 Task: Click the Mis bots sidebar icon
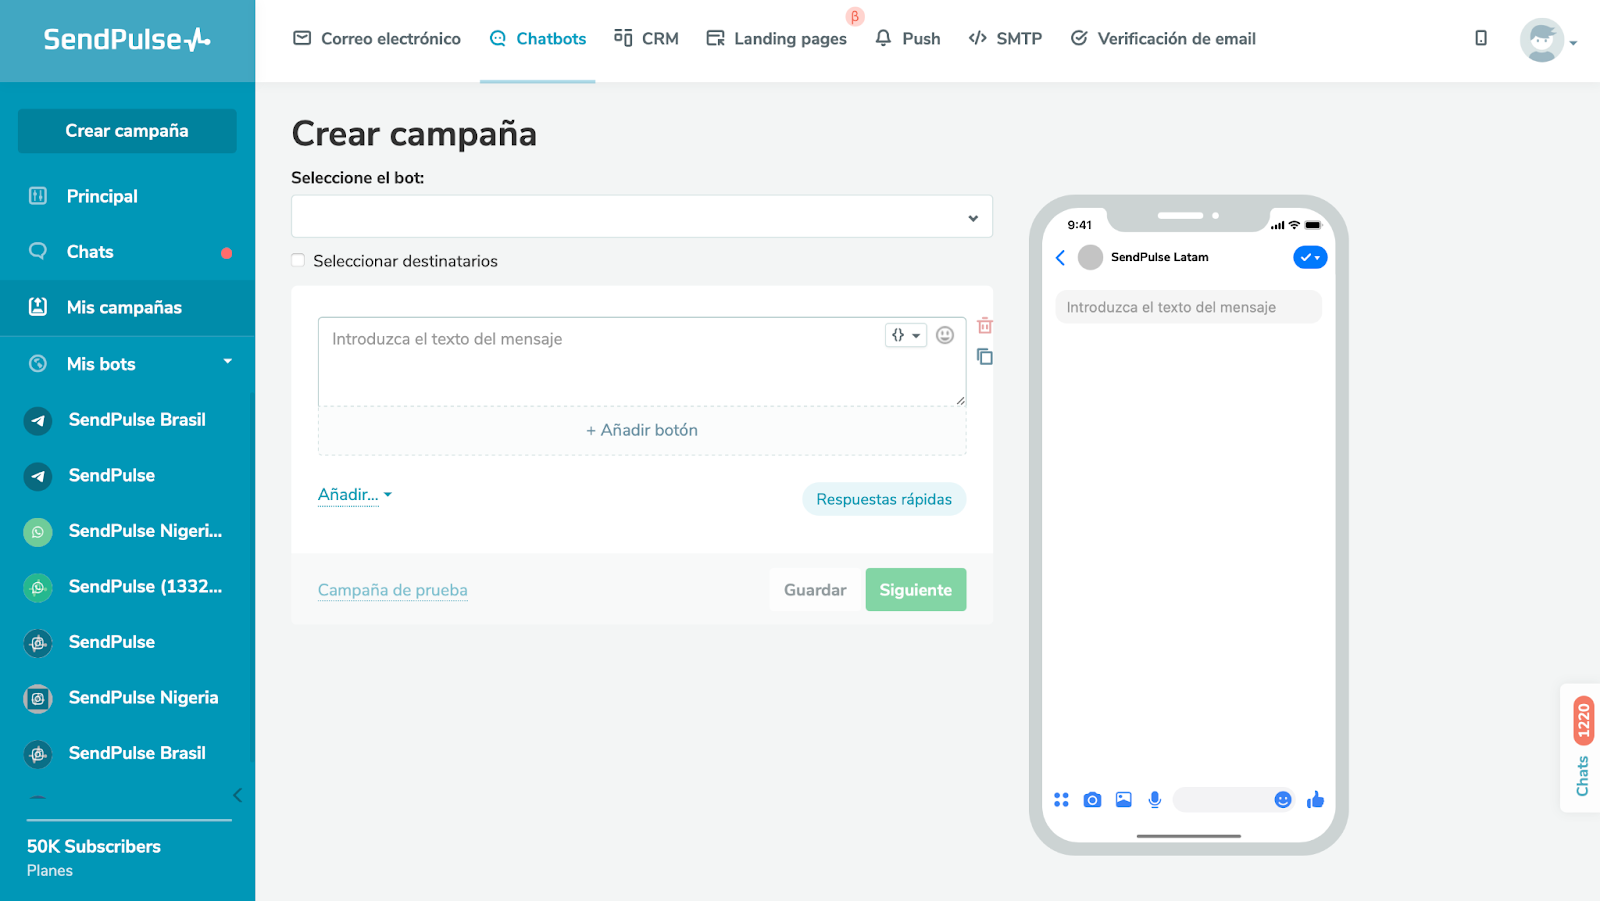tap(38, 364)
